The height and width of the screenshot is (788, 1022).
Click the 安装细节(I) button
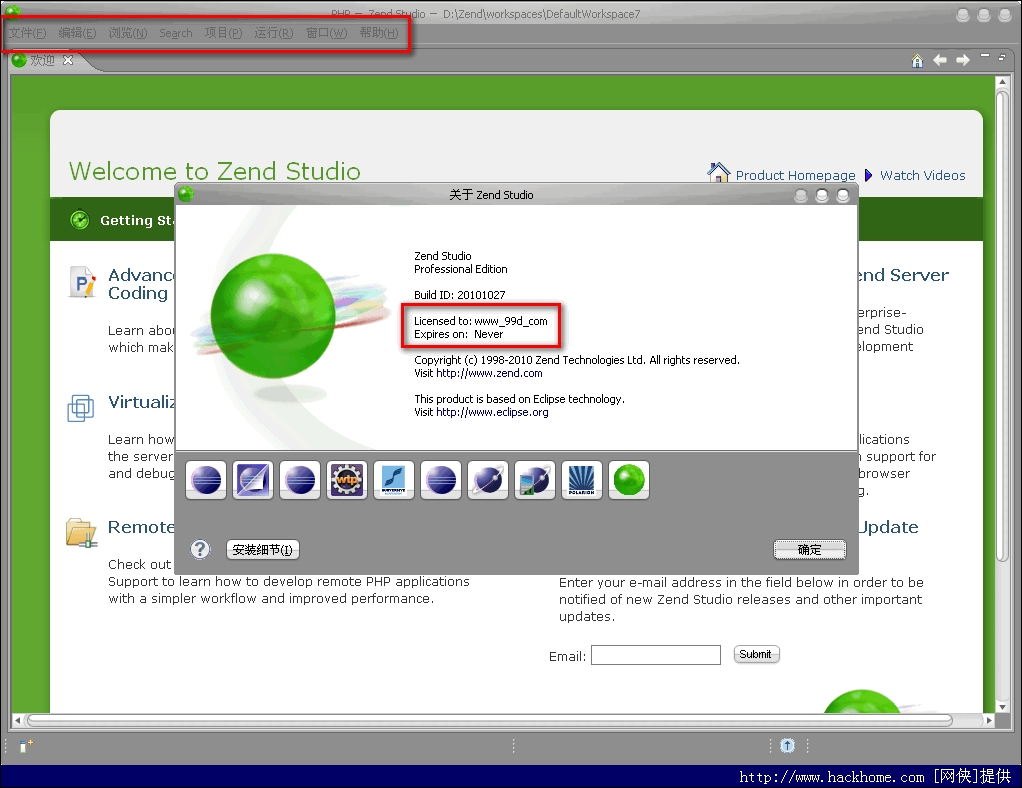(262, 549)
